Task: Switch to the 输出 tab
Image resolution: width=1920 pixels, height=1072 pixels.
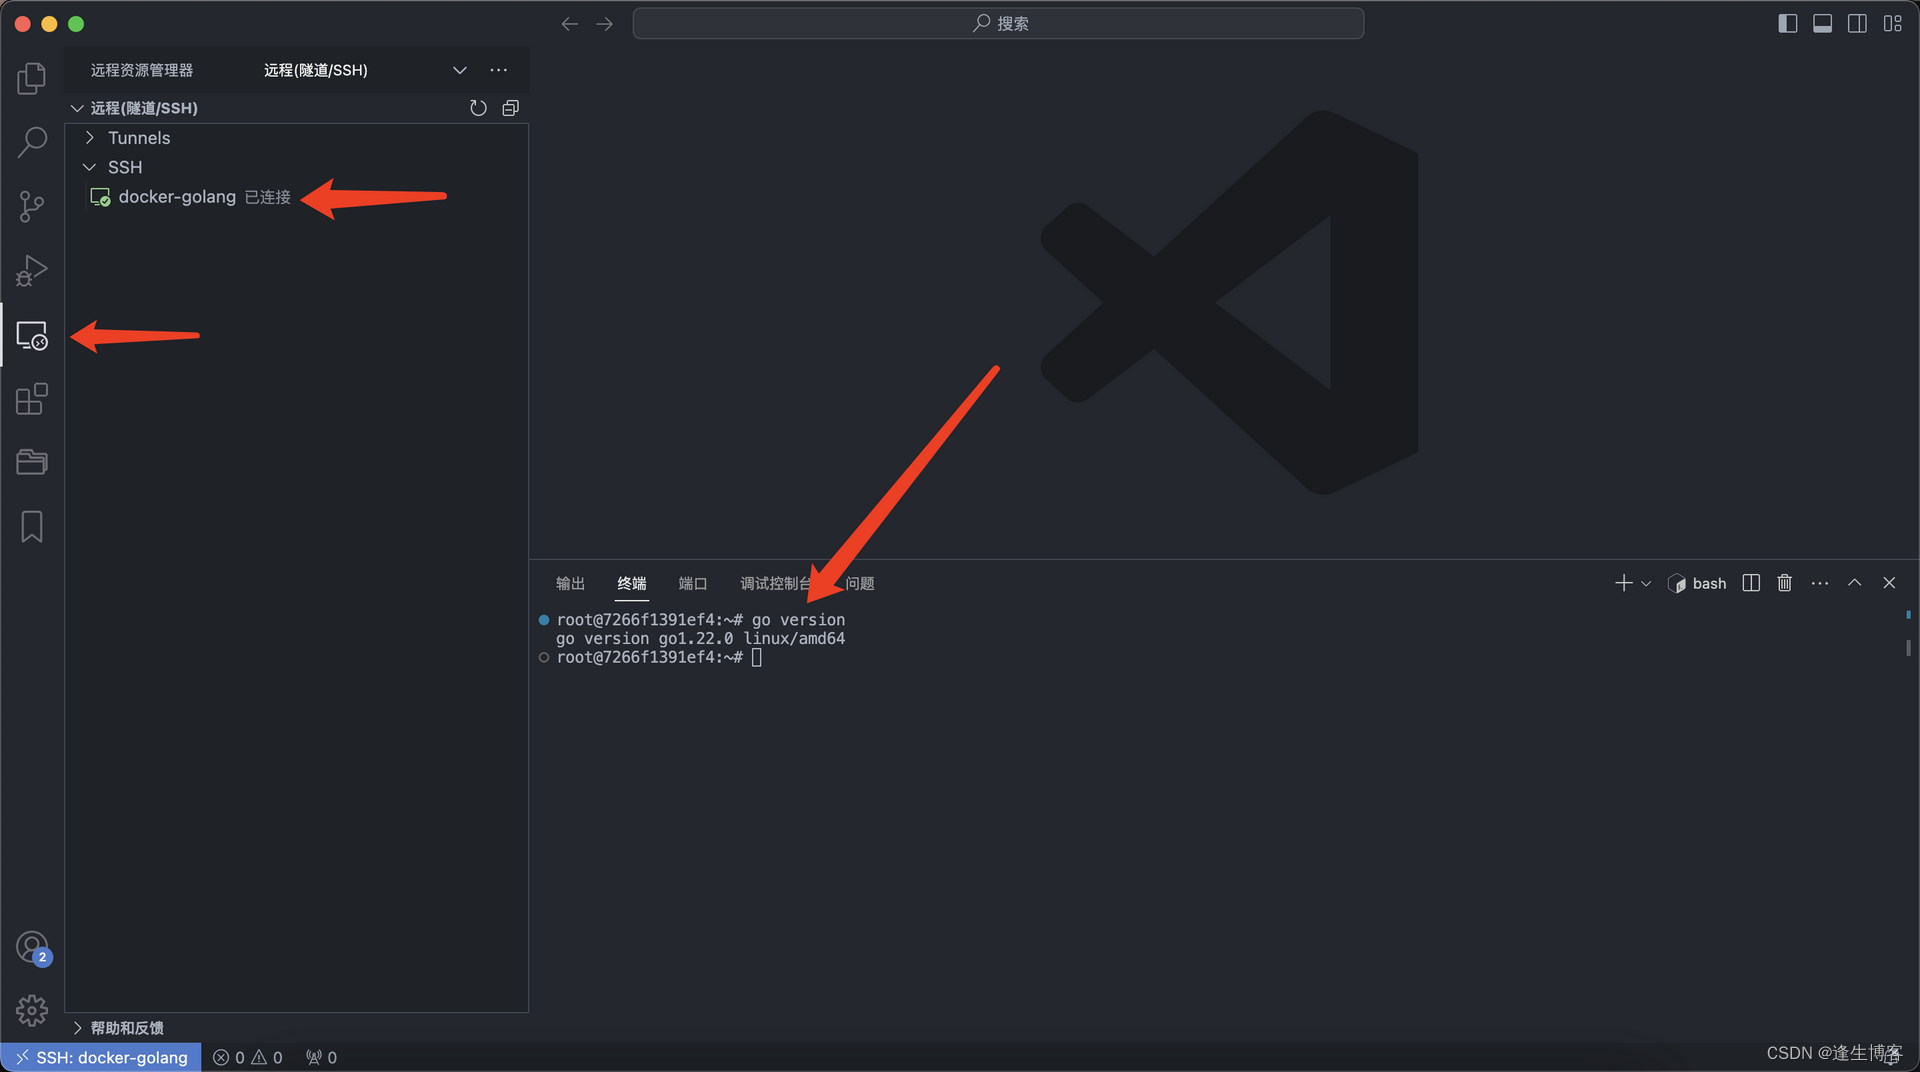Action: 570,583
